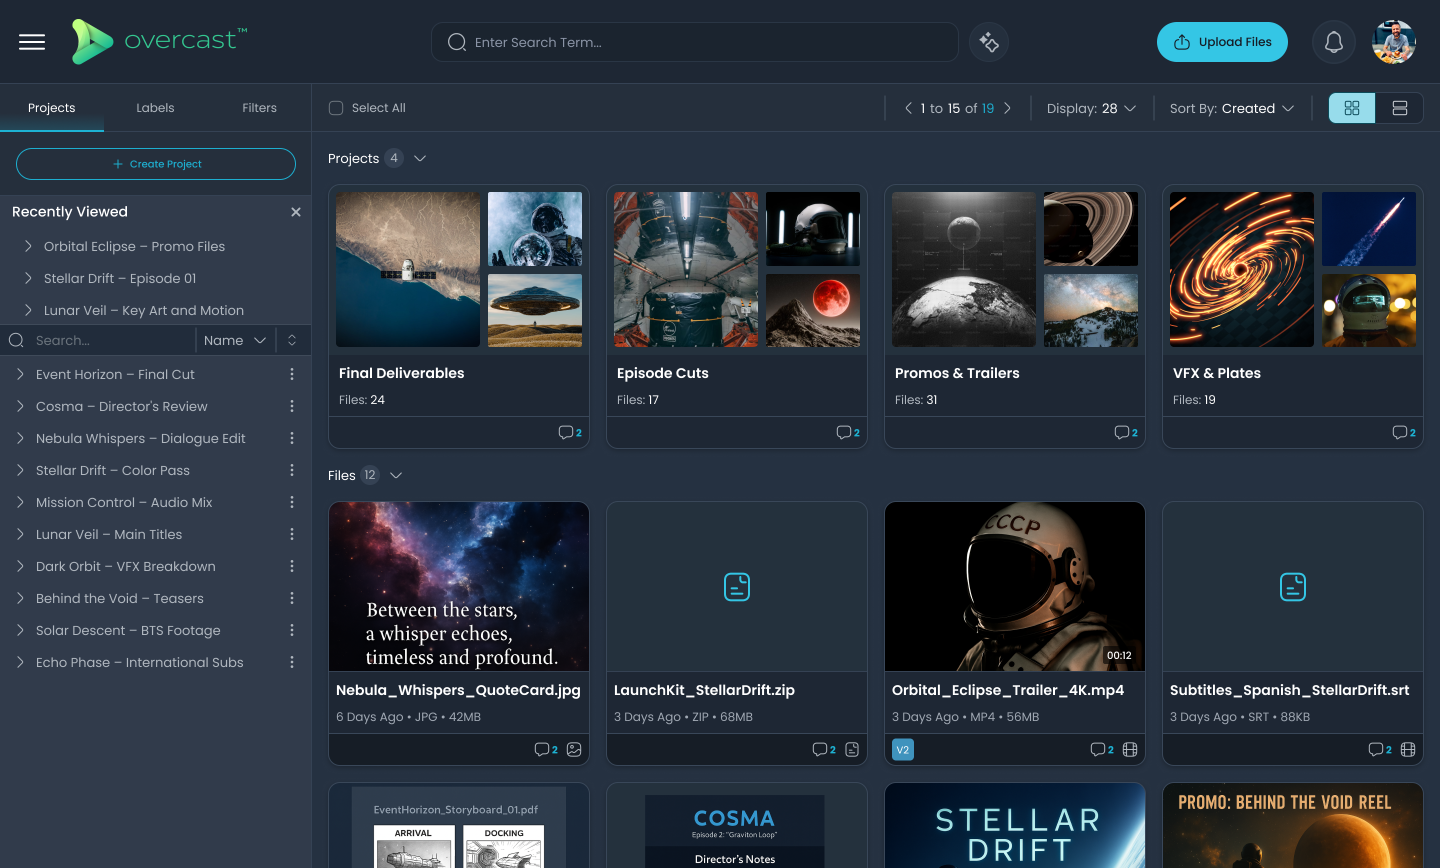Image resolution: width=1440 pixels, height=868 pixels.
Task: Switch to the Filters tab
Action: (x=259, y=108)
